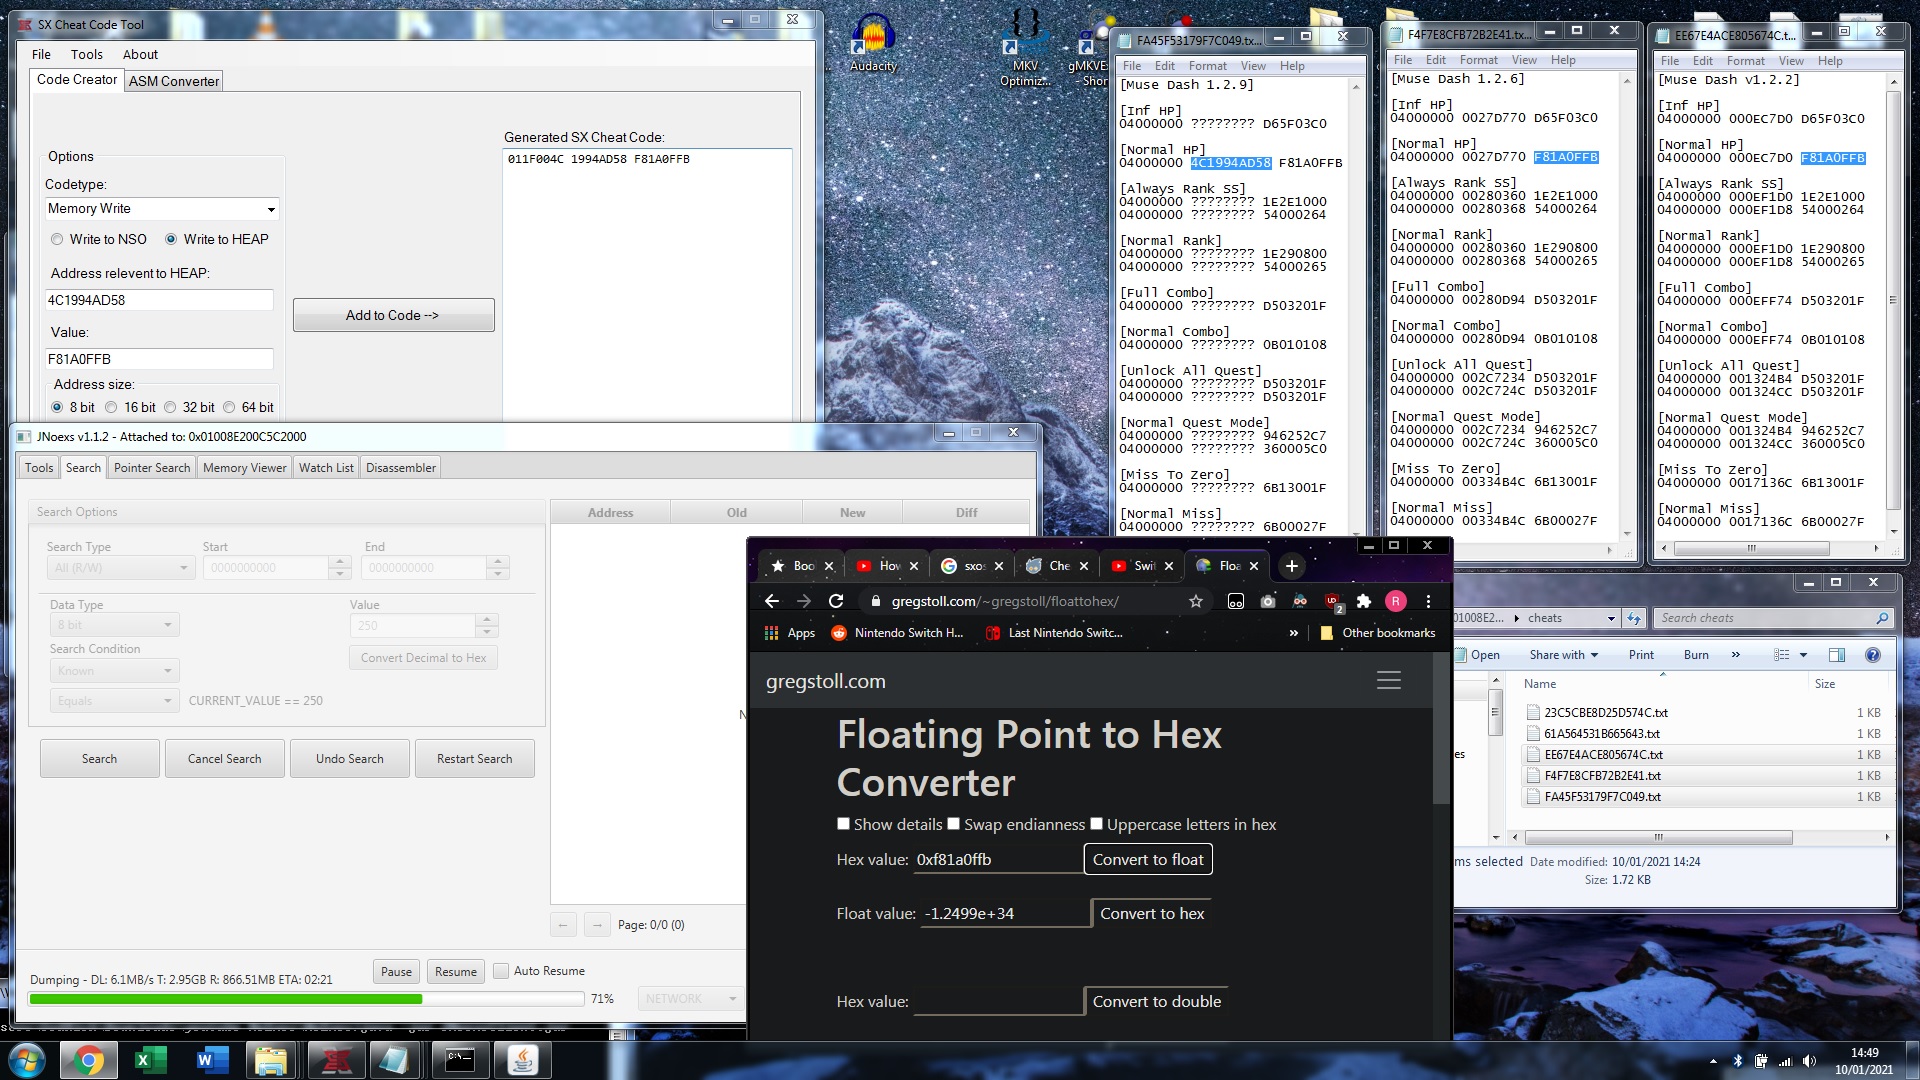Switch to the ASM Converter tab

[x=174, y=81]
